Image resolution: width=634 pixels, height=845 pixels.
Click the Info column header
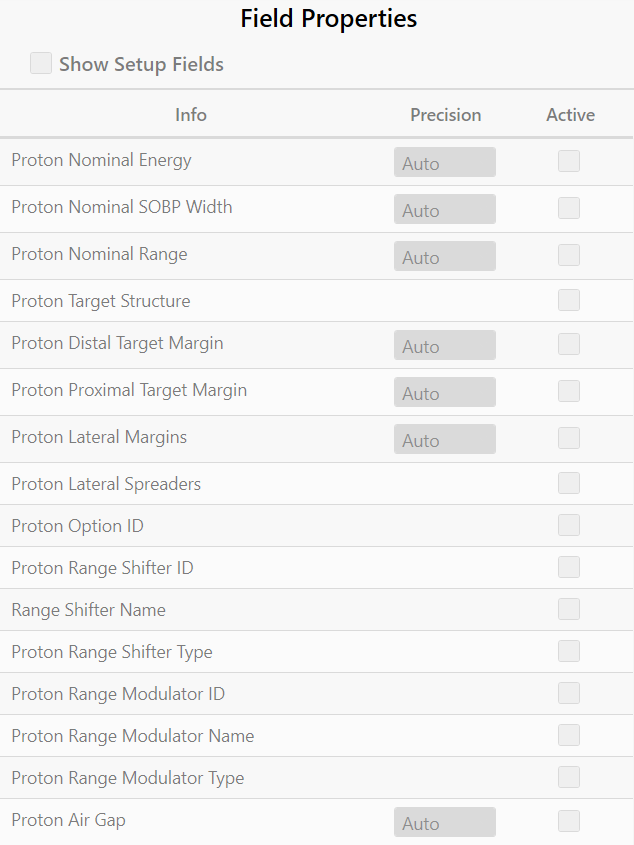click(191, 115)
